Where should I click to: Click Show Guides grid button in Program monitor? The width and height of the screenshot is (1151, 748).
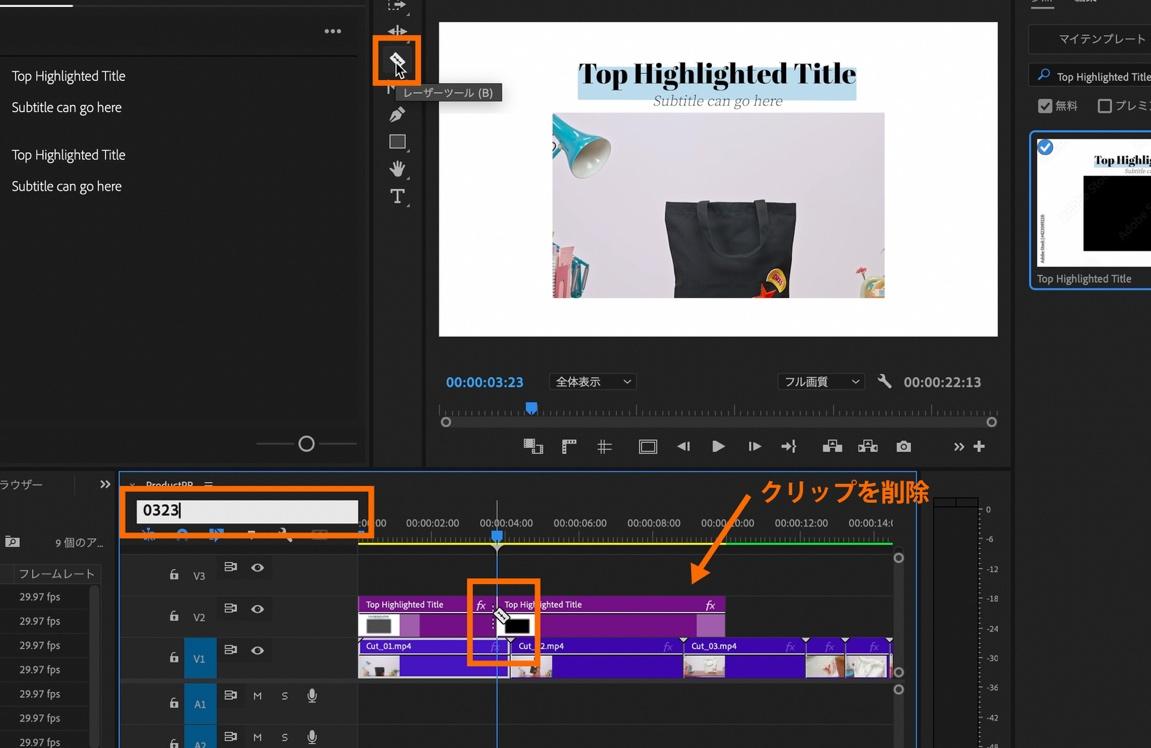(604, 446)
